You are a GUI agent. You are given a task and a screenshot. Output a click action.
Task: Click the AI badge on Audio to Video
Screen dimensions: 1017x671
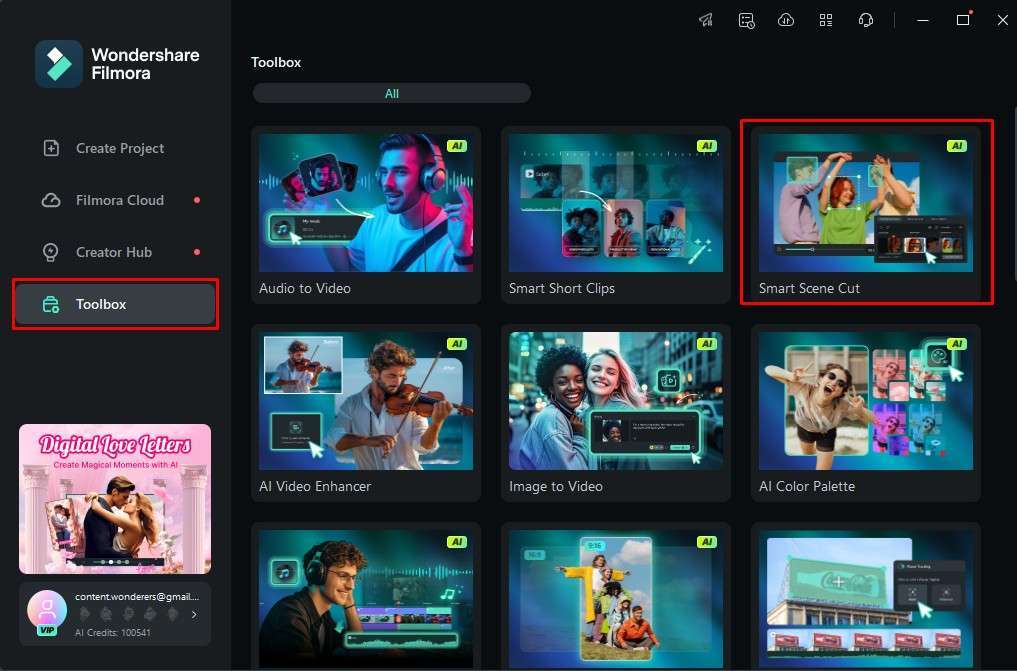457,146
